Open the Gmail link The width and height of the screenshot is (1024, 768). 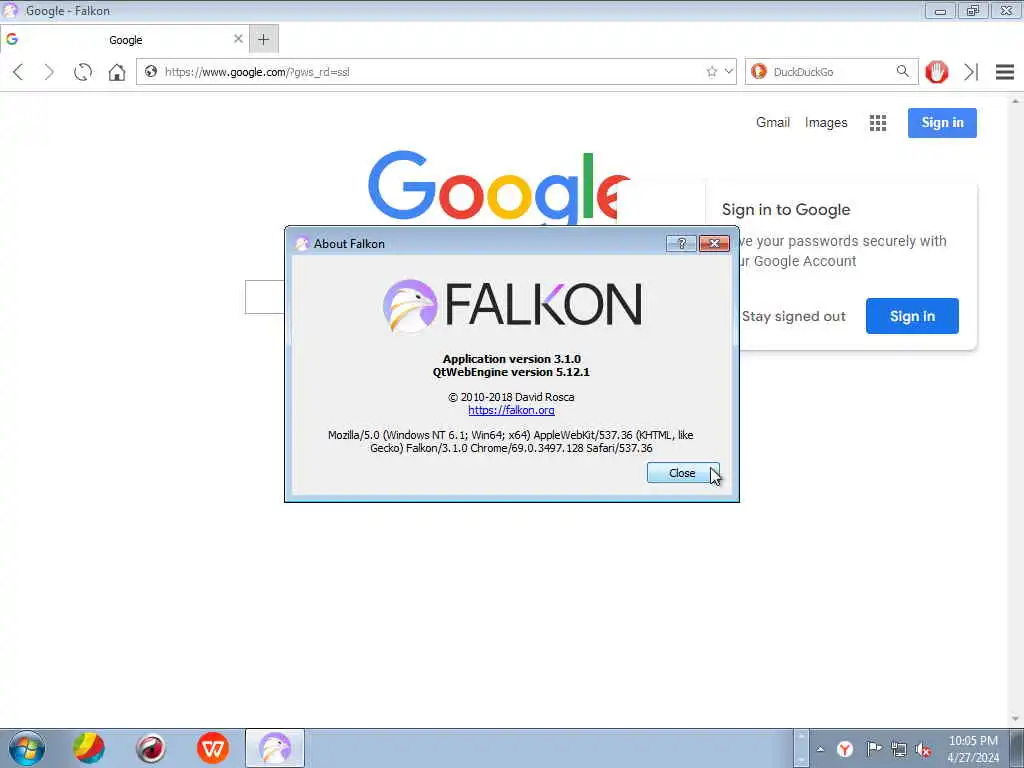click(773, 122)
